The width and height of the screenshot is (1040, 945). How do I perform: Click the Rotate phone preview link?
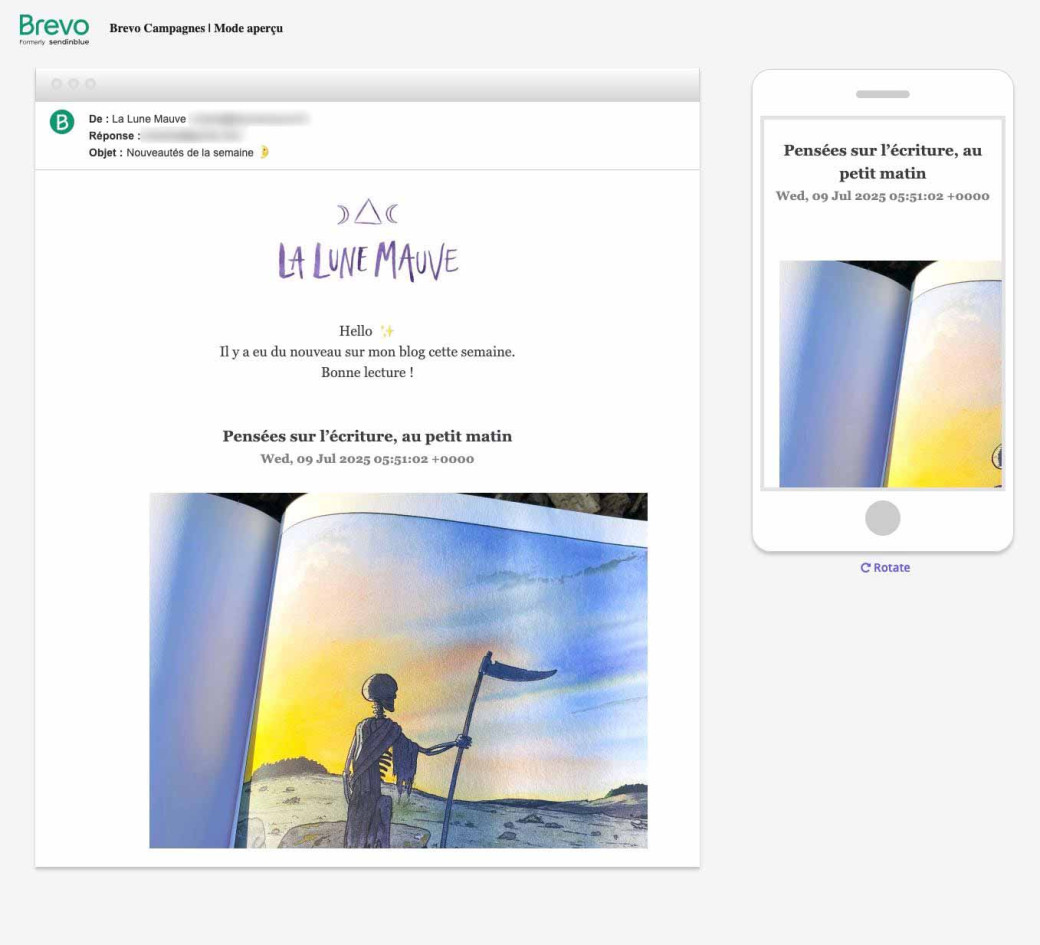point(885,568)
